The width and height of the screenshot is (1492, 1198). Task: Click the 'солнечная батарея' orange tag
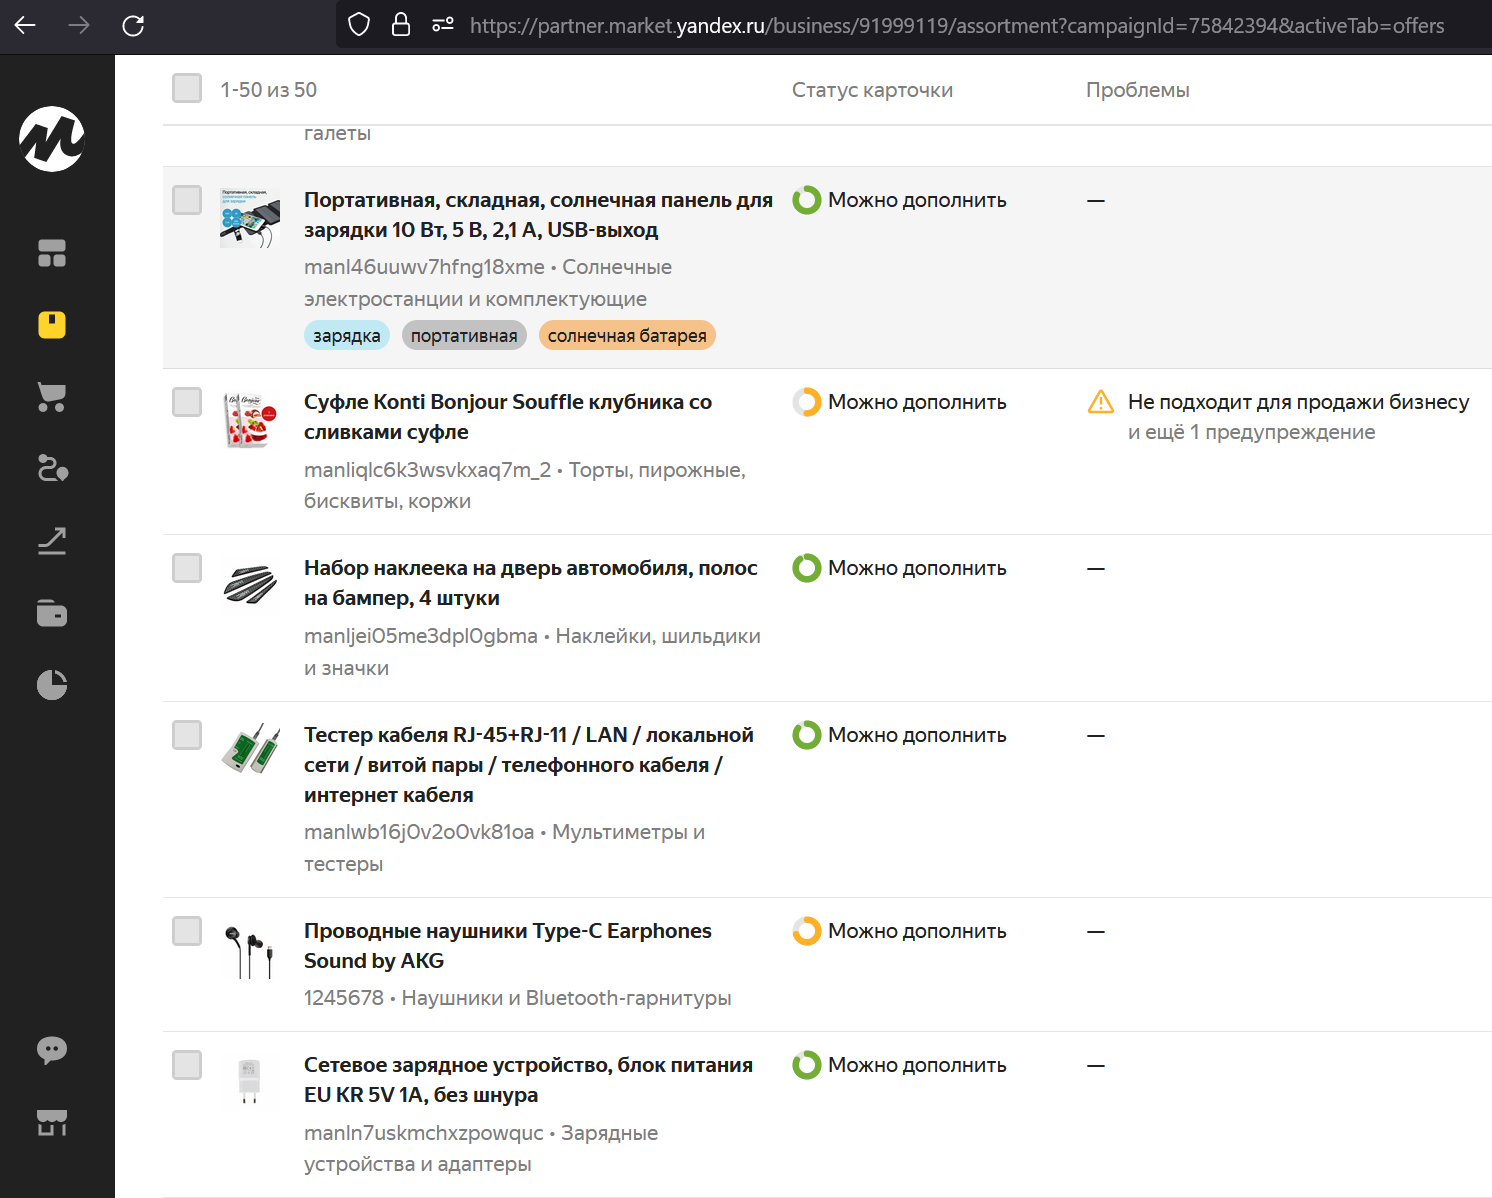pyautogui.click(x=627, y=336)
